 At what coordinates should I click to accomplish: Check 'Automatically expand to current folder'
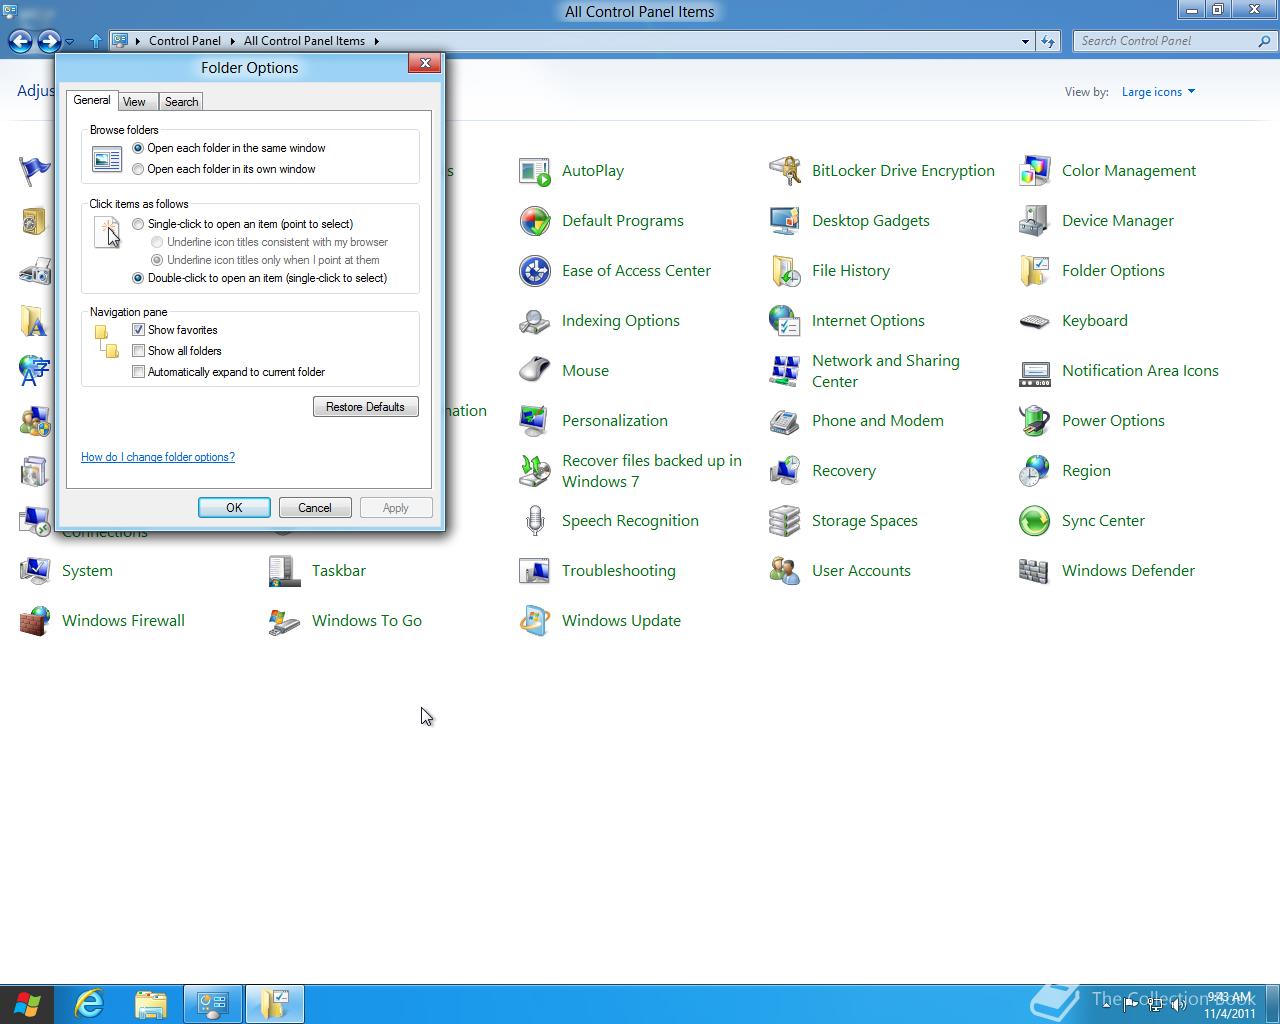(138, 371)
